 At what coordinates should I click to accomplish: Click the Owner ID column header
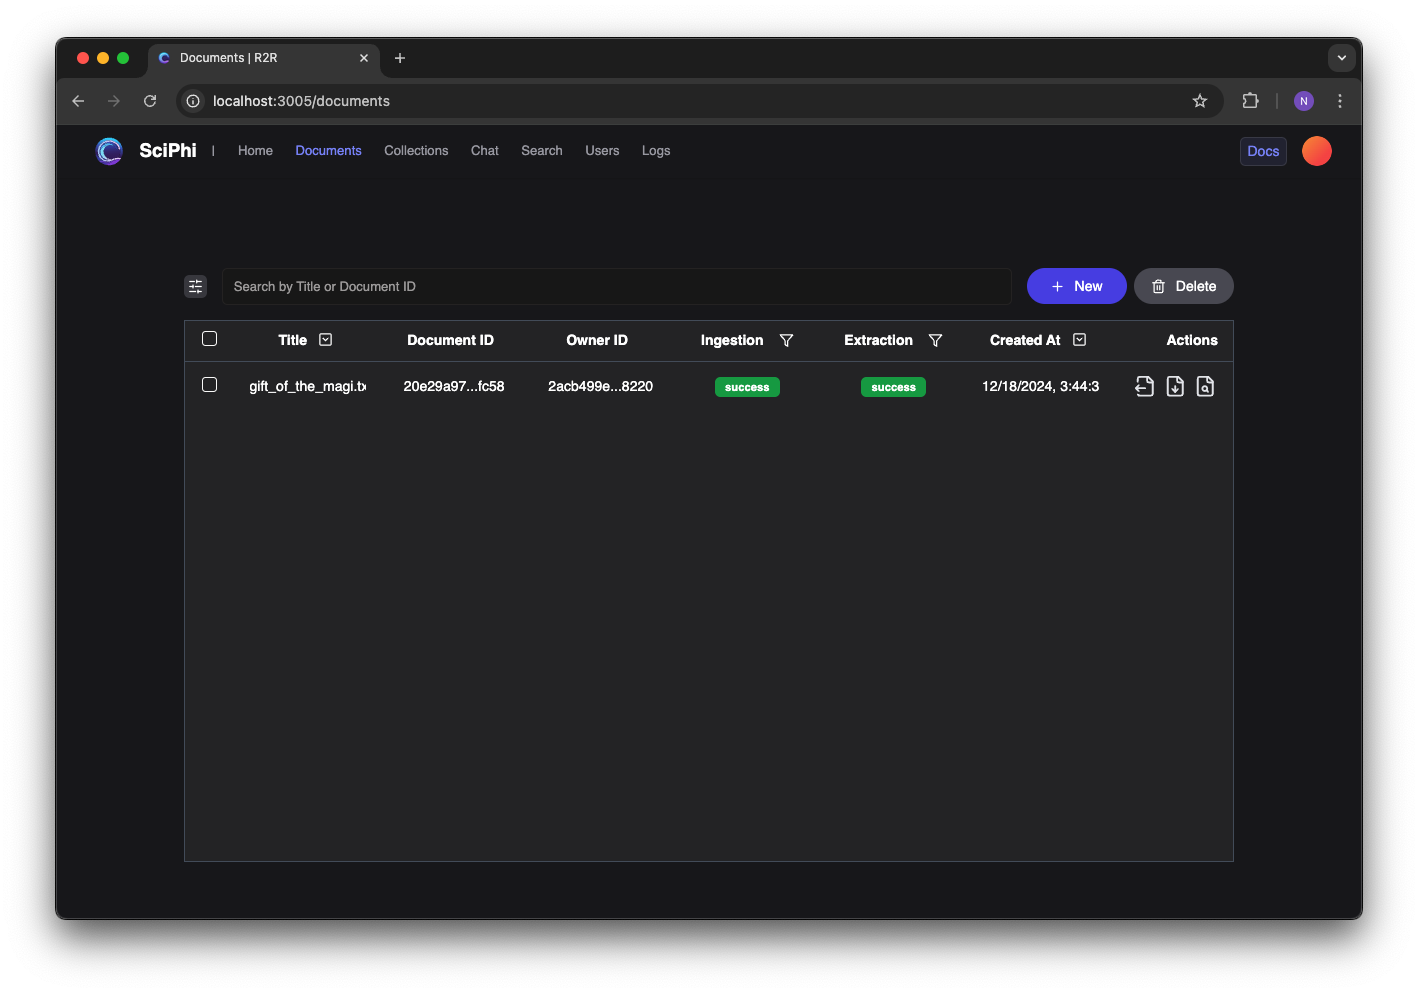pos(597,340)
